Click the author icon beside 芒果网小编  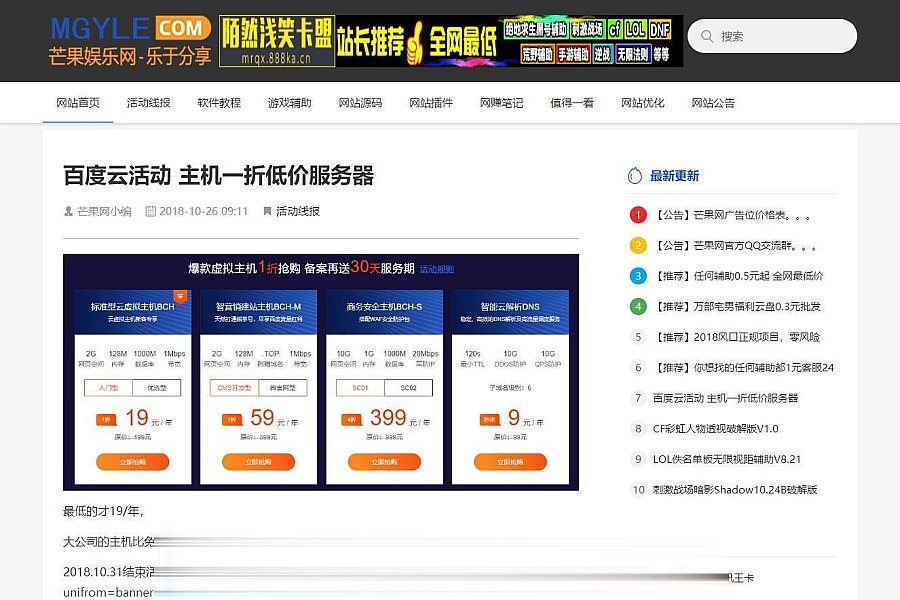pyautogui.click(x=68, y=211)
